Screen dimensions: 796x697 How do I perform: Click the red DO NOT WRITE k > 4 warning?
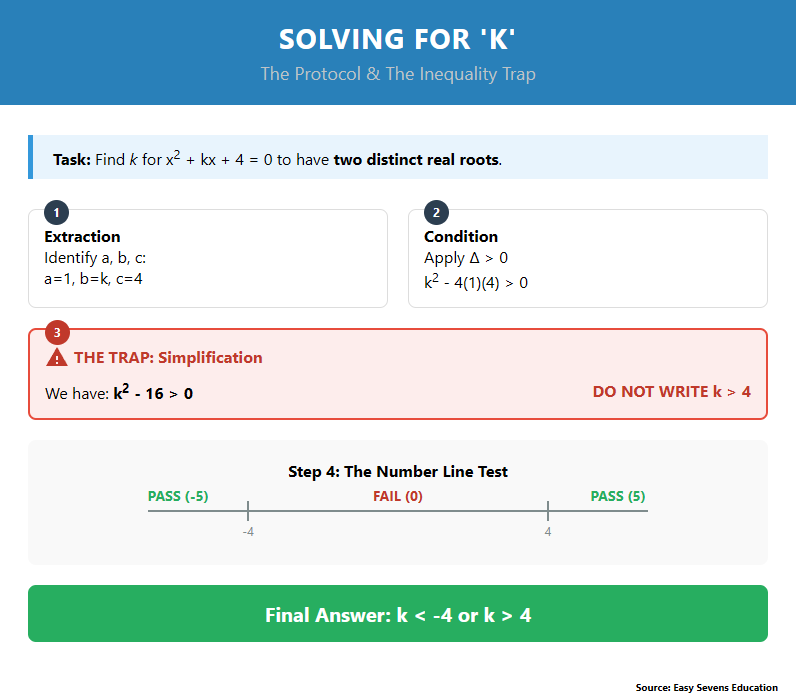(x=671, y=391)
